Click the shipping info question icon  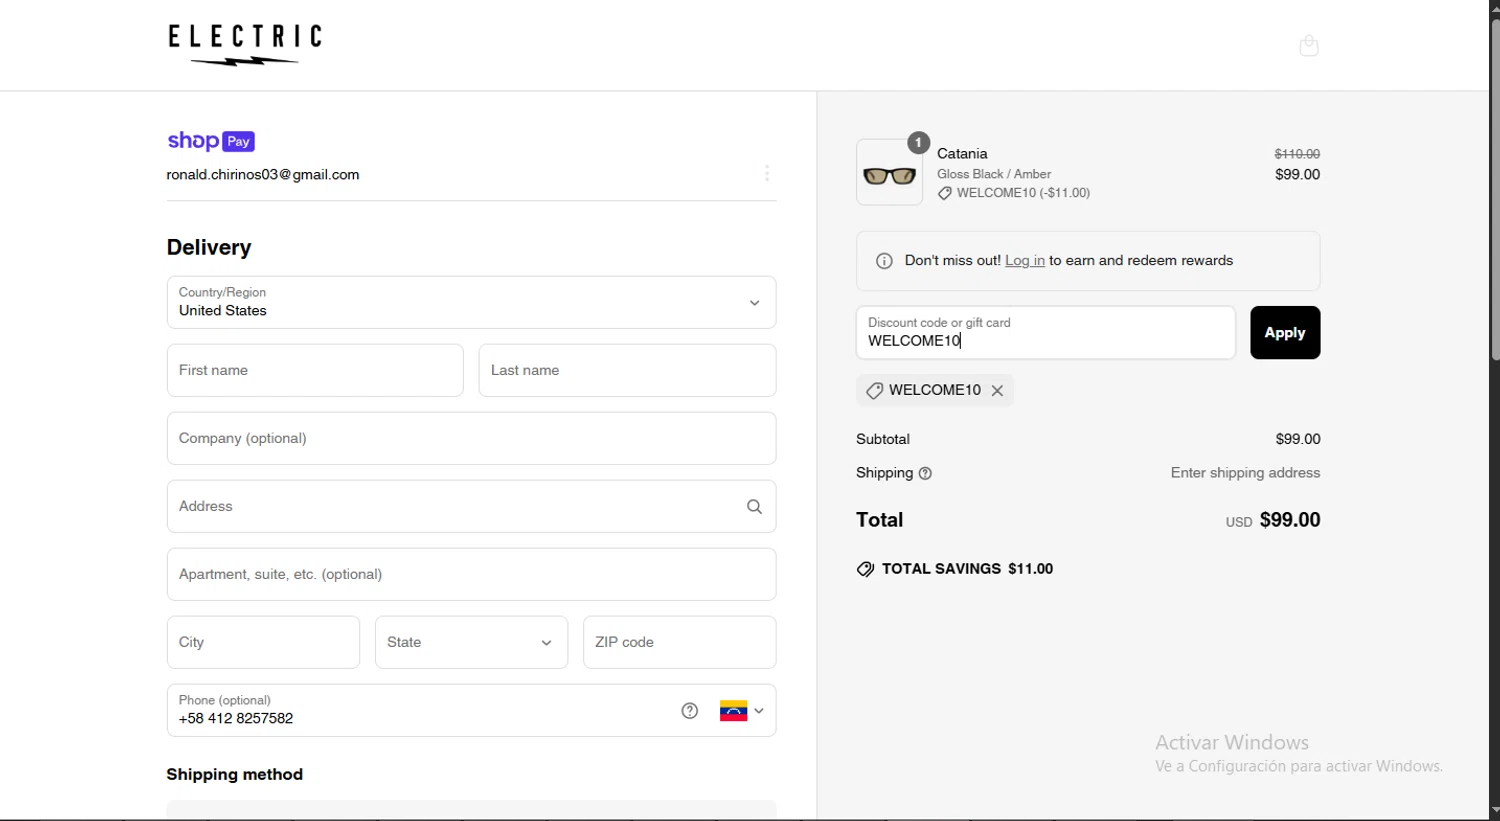(x=926, y=474)
